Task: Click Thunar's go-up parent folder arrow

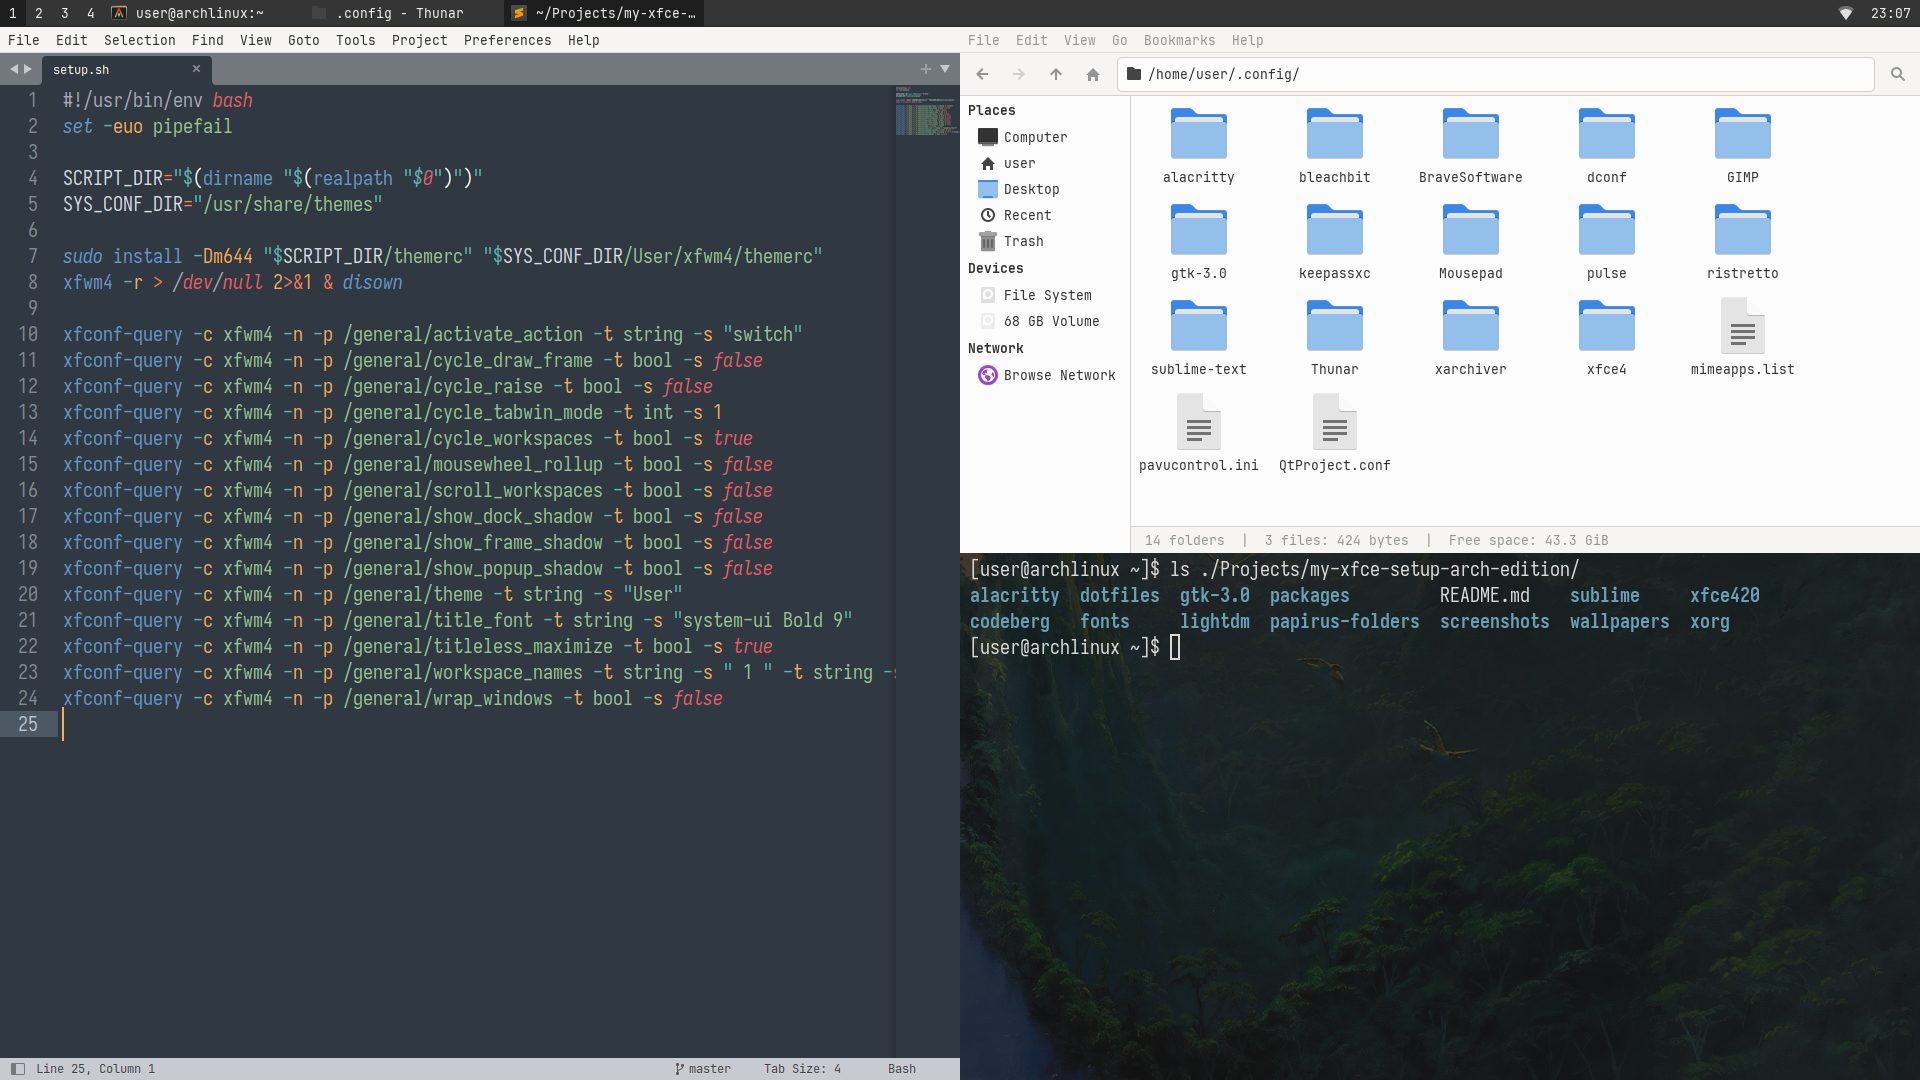Action: tap(1056, 74)
